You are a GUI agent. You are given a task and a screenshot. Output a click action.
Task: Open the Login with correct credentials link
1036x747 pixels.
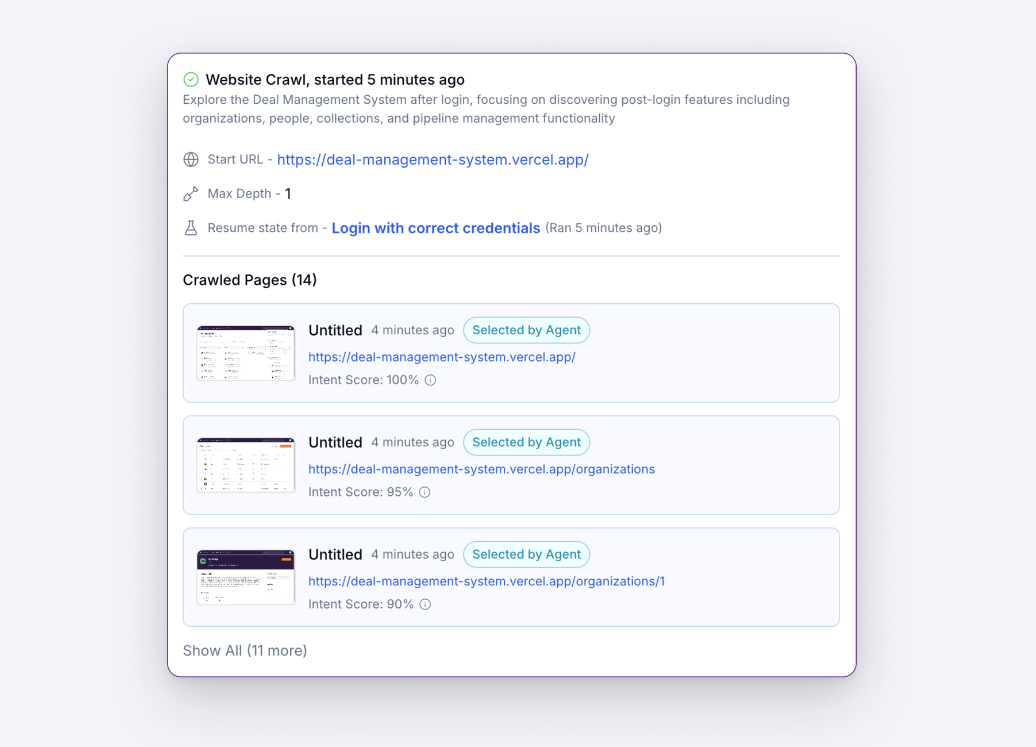tap(435, 227)
